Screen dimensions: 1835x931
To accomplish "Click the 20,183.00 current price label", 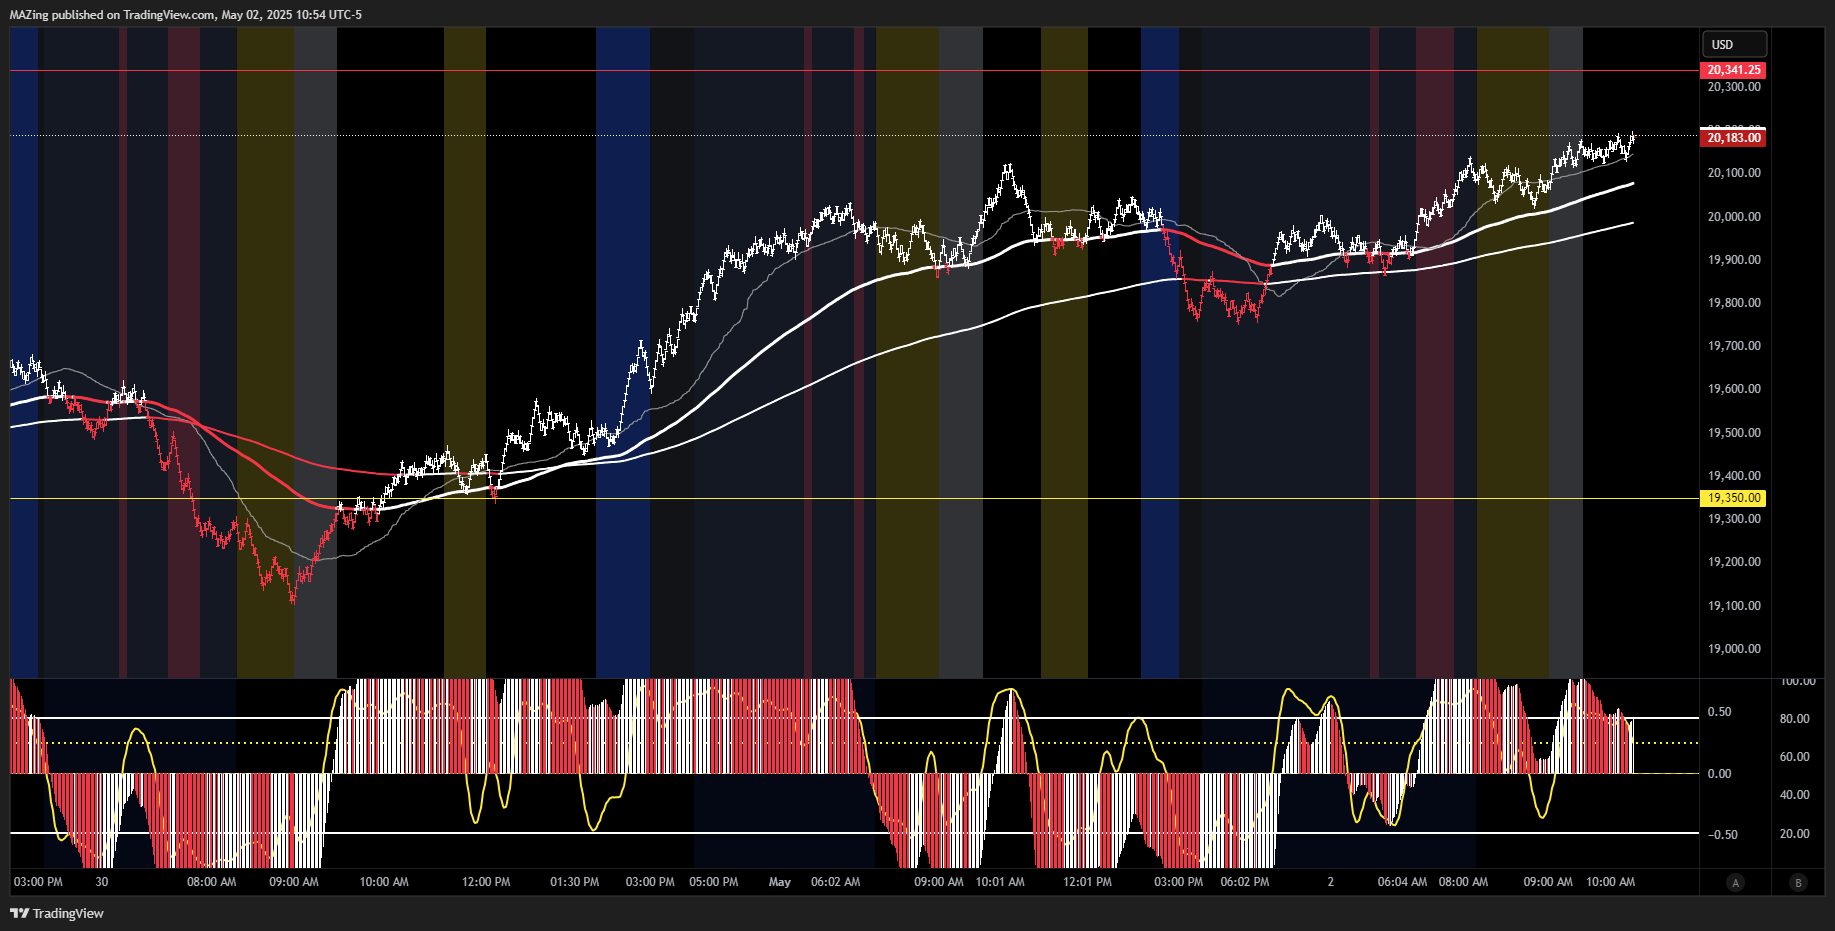I will coord(1733,138).
